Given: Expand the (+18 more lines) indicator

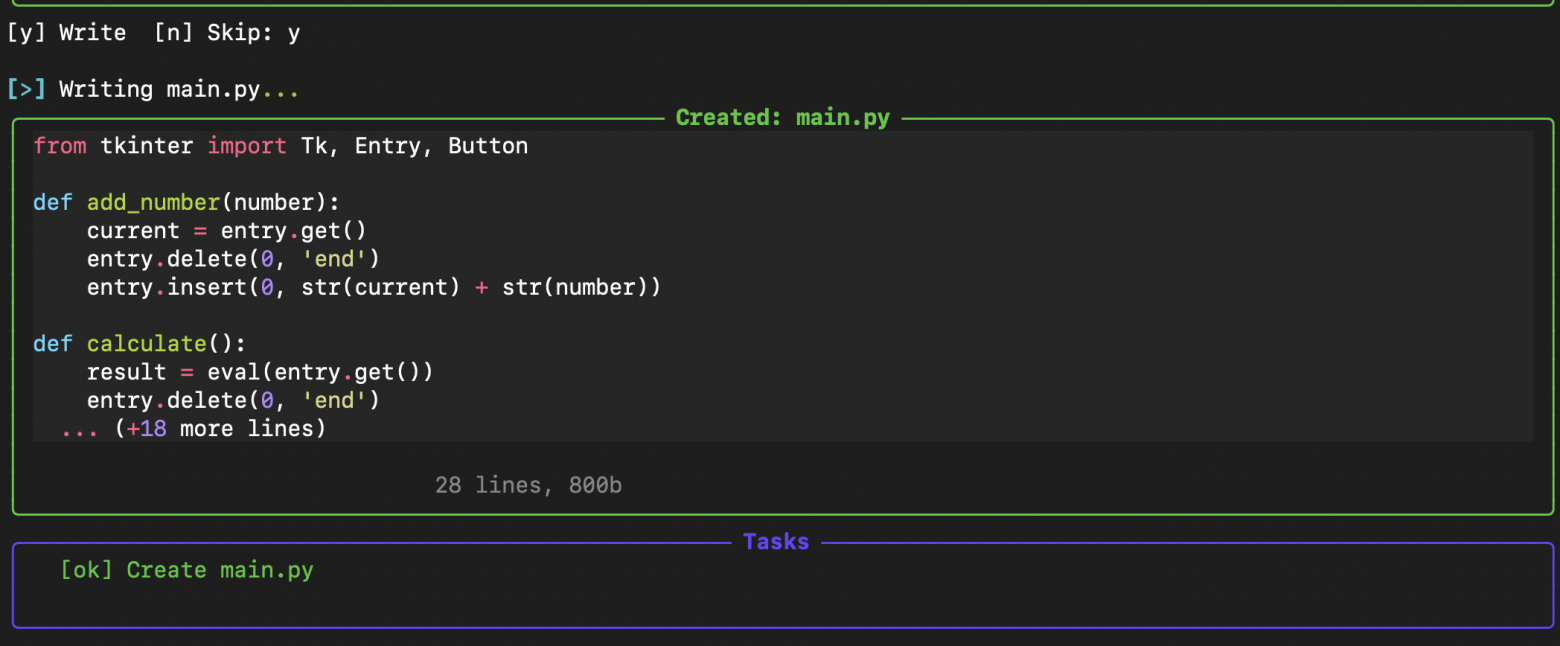Looking at the screenshot, I should (x=220, y=429).
